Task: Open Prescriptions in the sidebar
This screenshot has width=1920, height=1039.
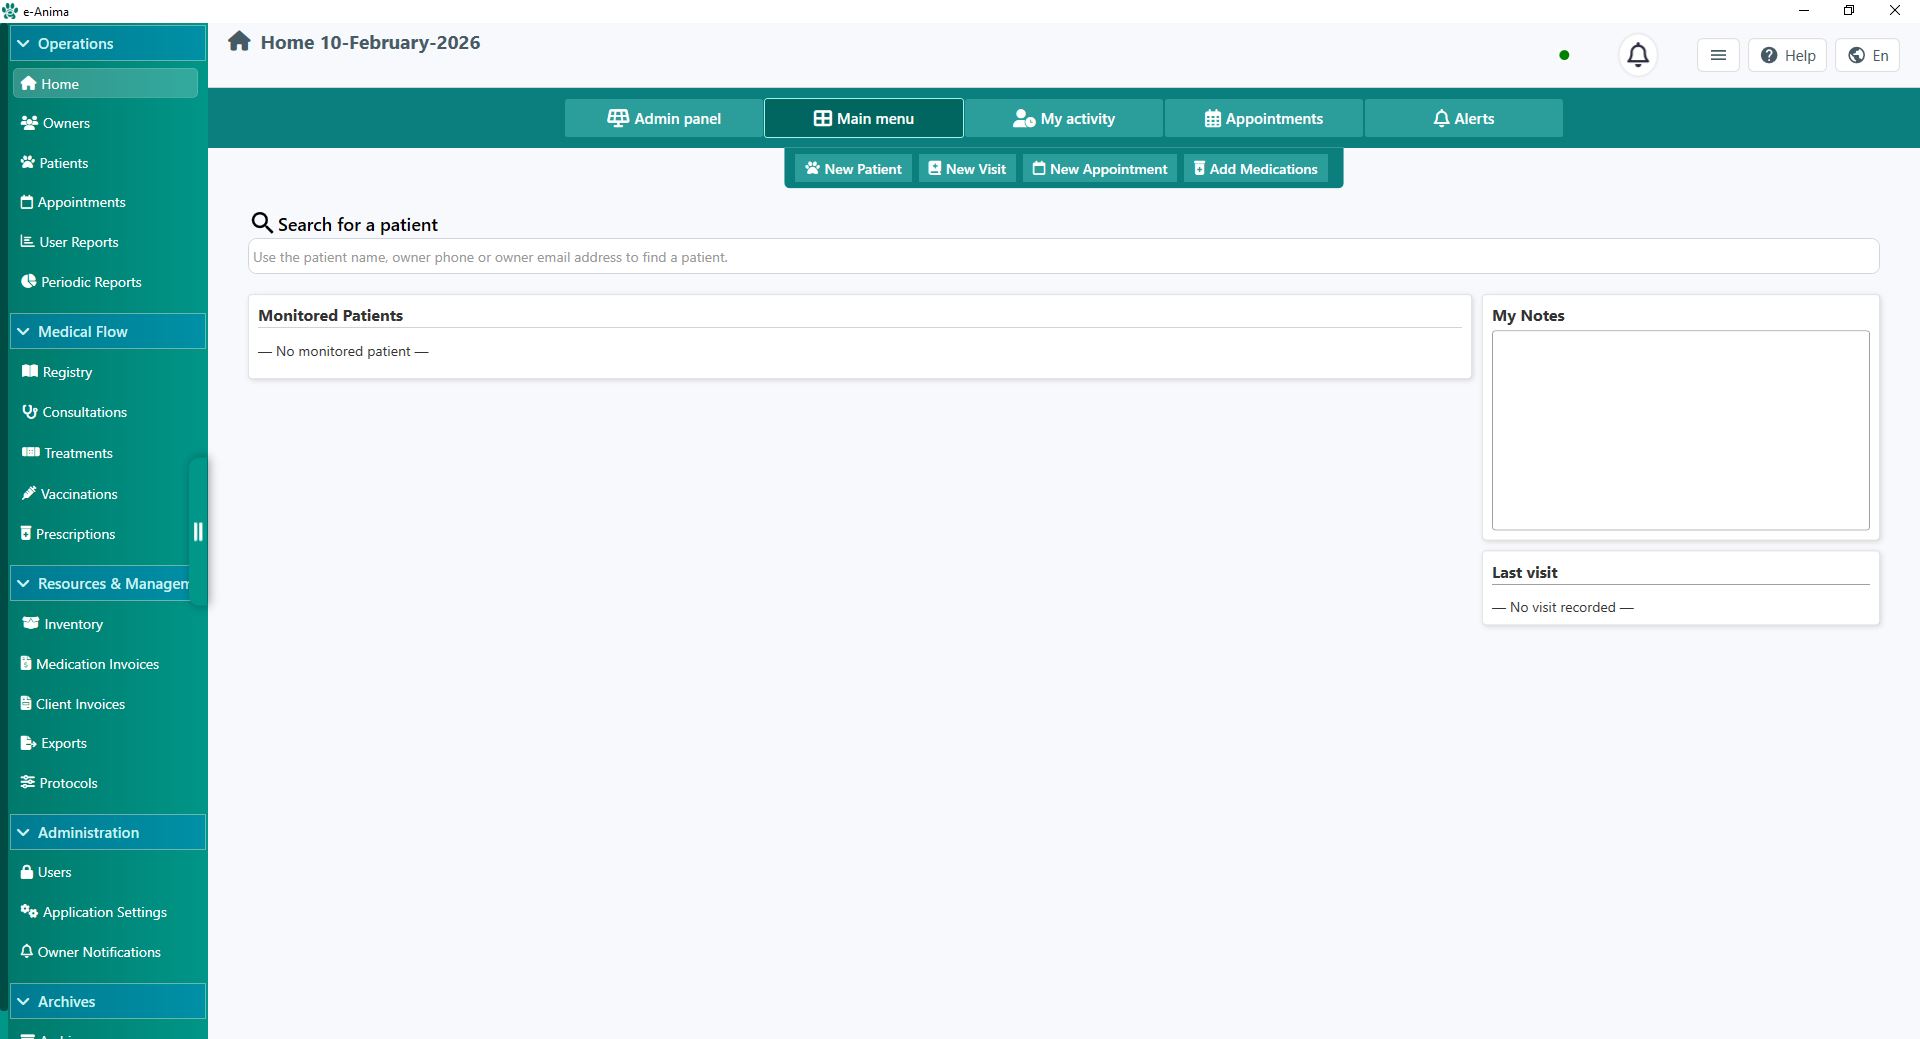Action: 78,533
